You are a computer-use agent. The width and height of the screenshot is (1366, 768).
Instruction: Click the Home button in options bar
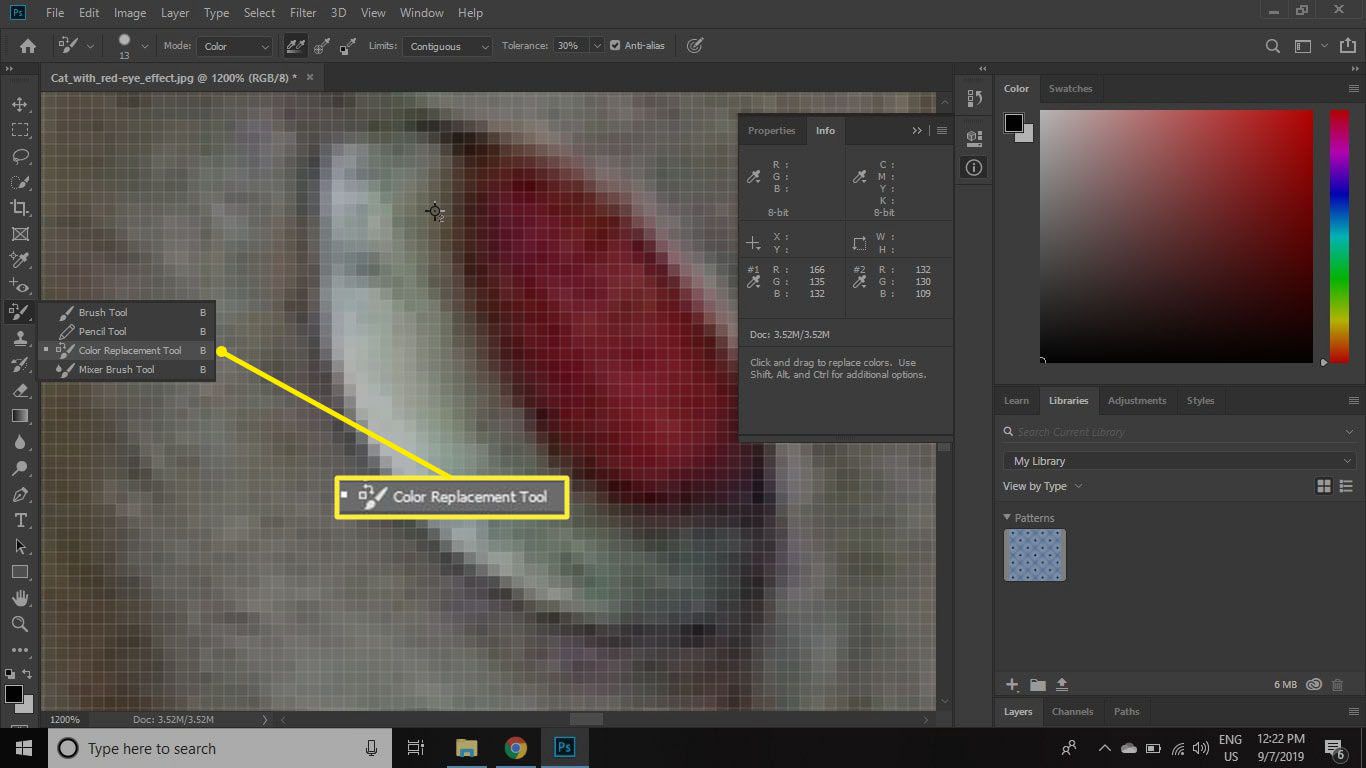pyautogui.click(x=28, y=46)
